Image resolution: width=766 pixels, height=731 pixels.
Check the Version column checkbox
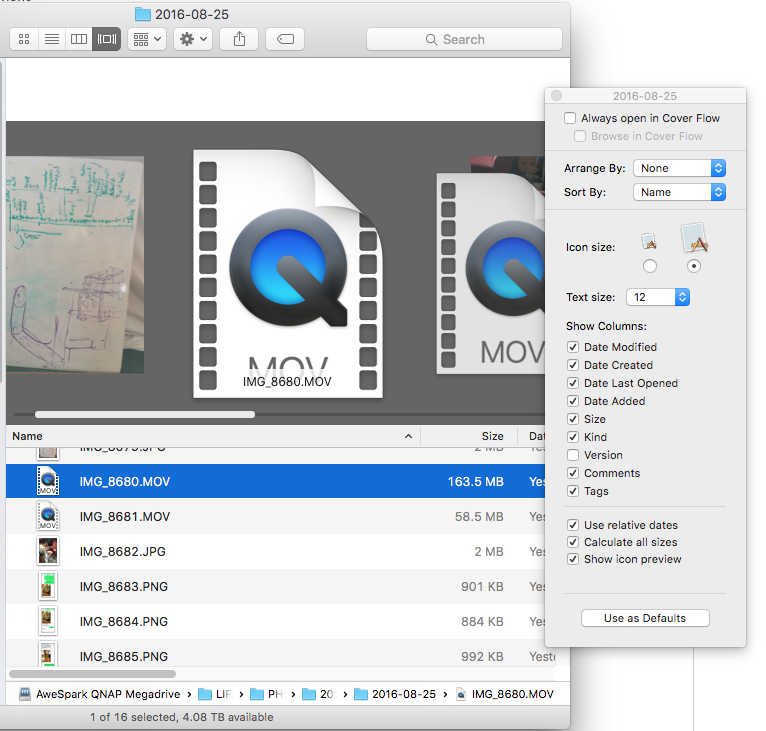tap(573, 455)
